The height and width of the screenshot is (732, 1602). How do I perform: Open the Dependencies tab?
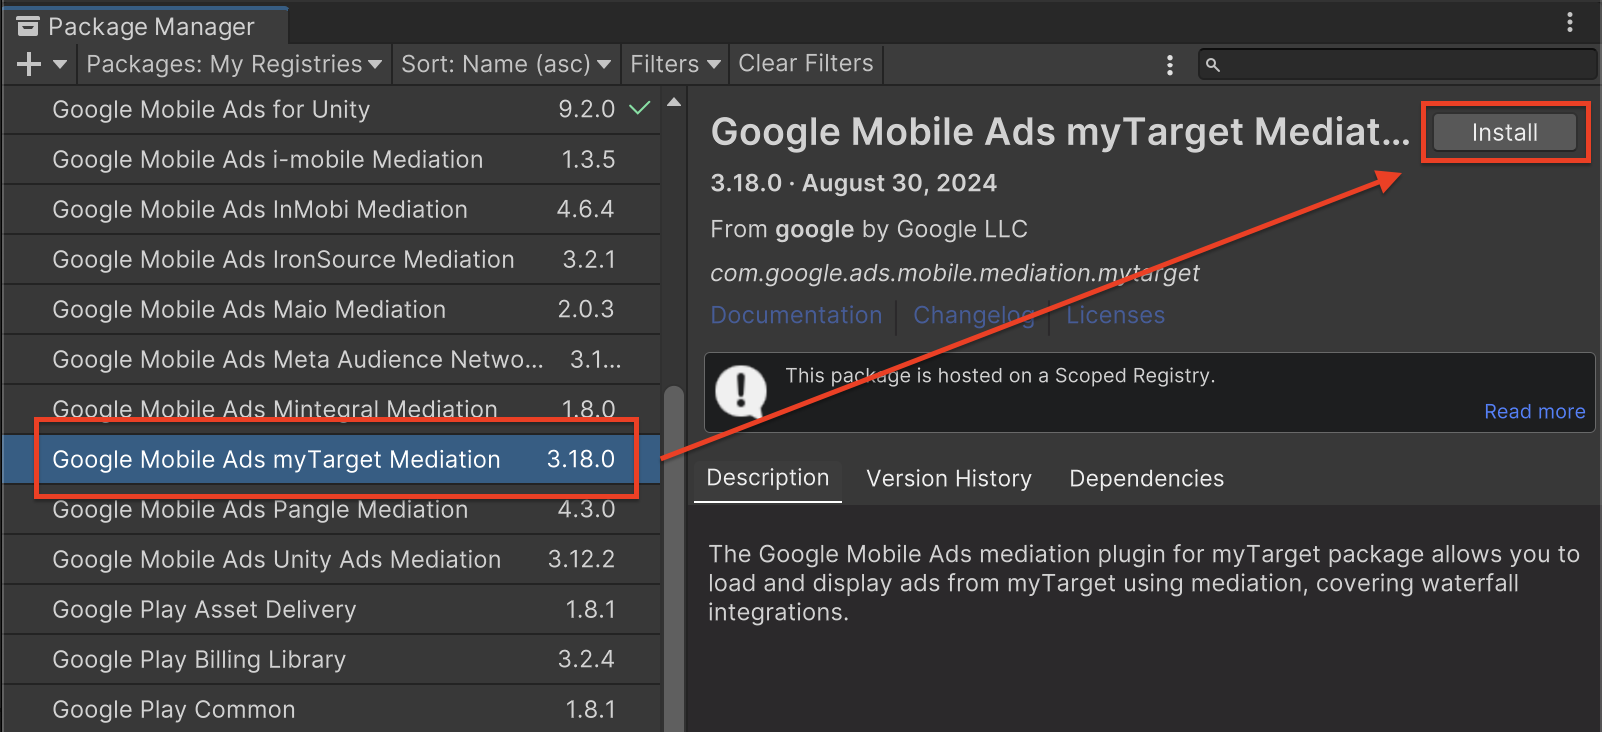click(x=1146, y=479)
